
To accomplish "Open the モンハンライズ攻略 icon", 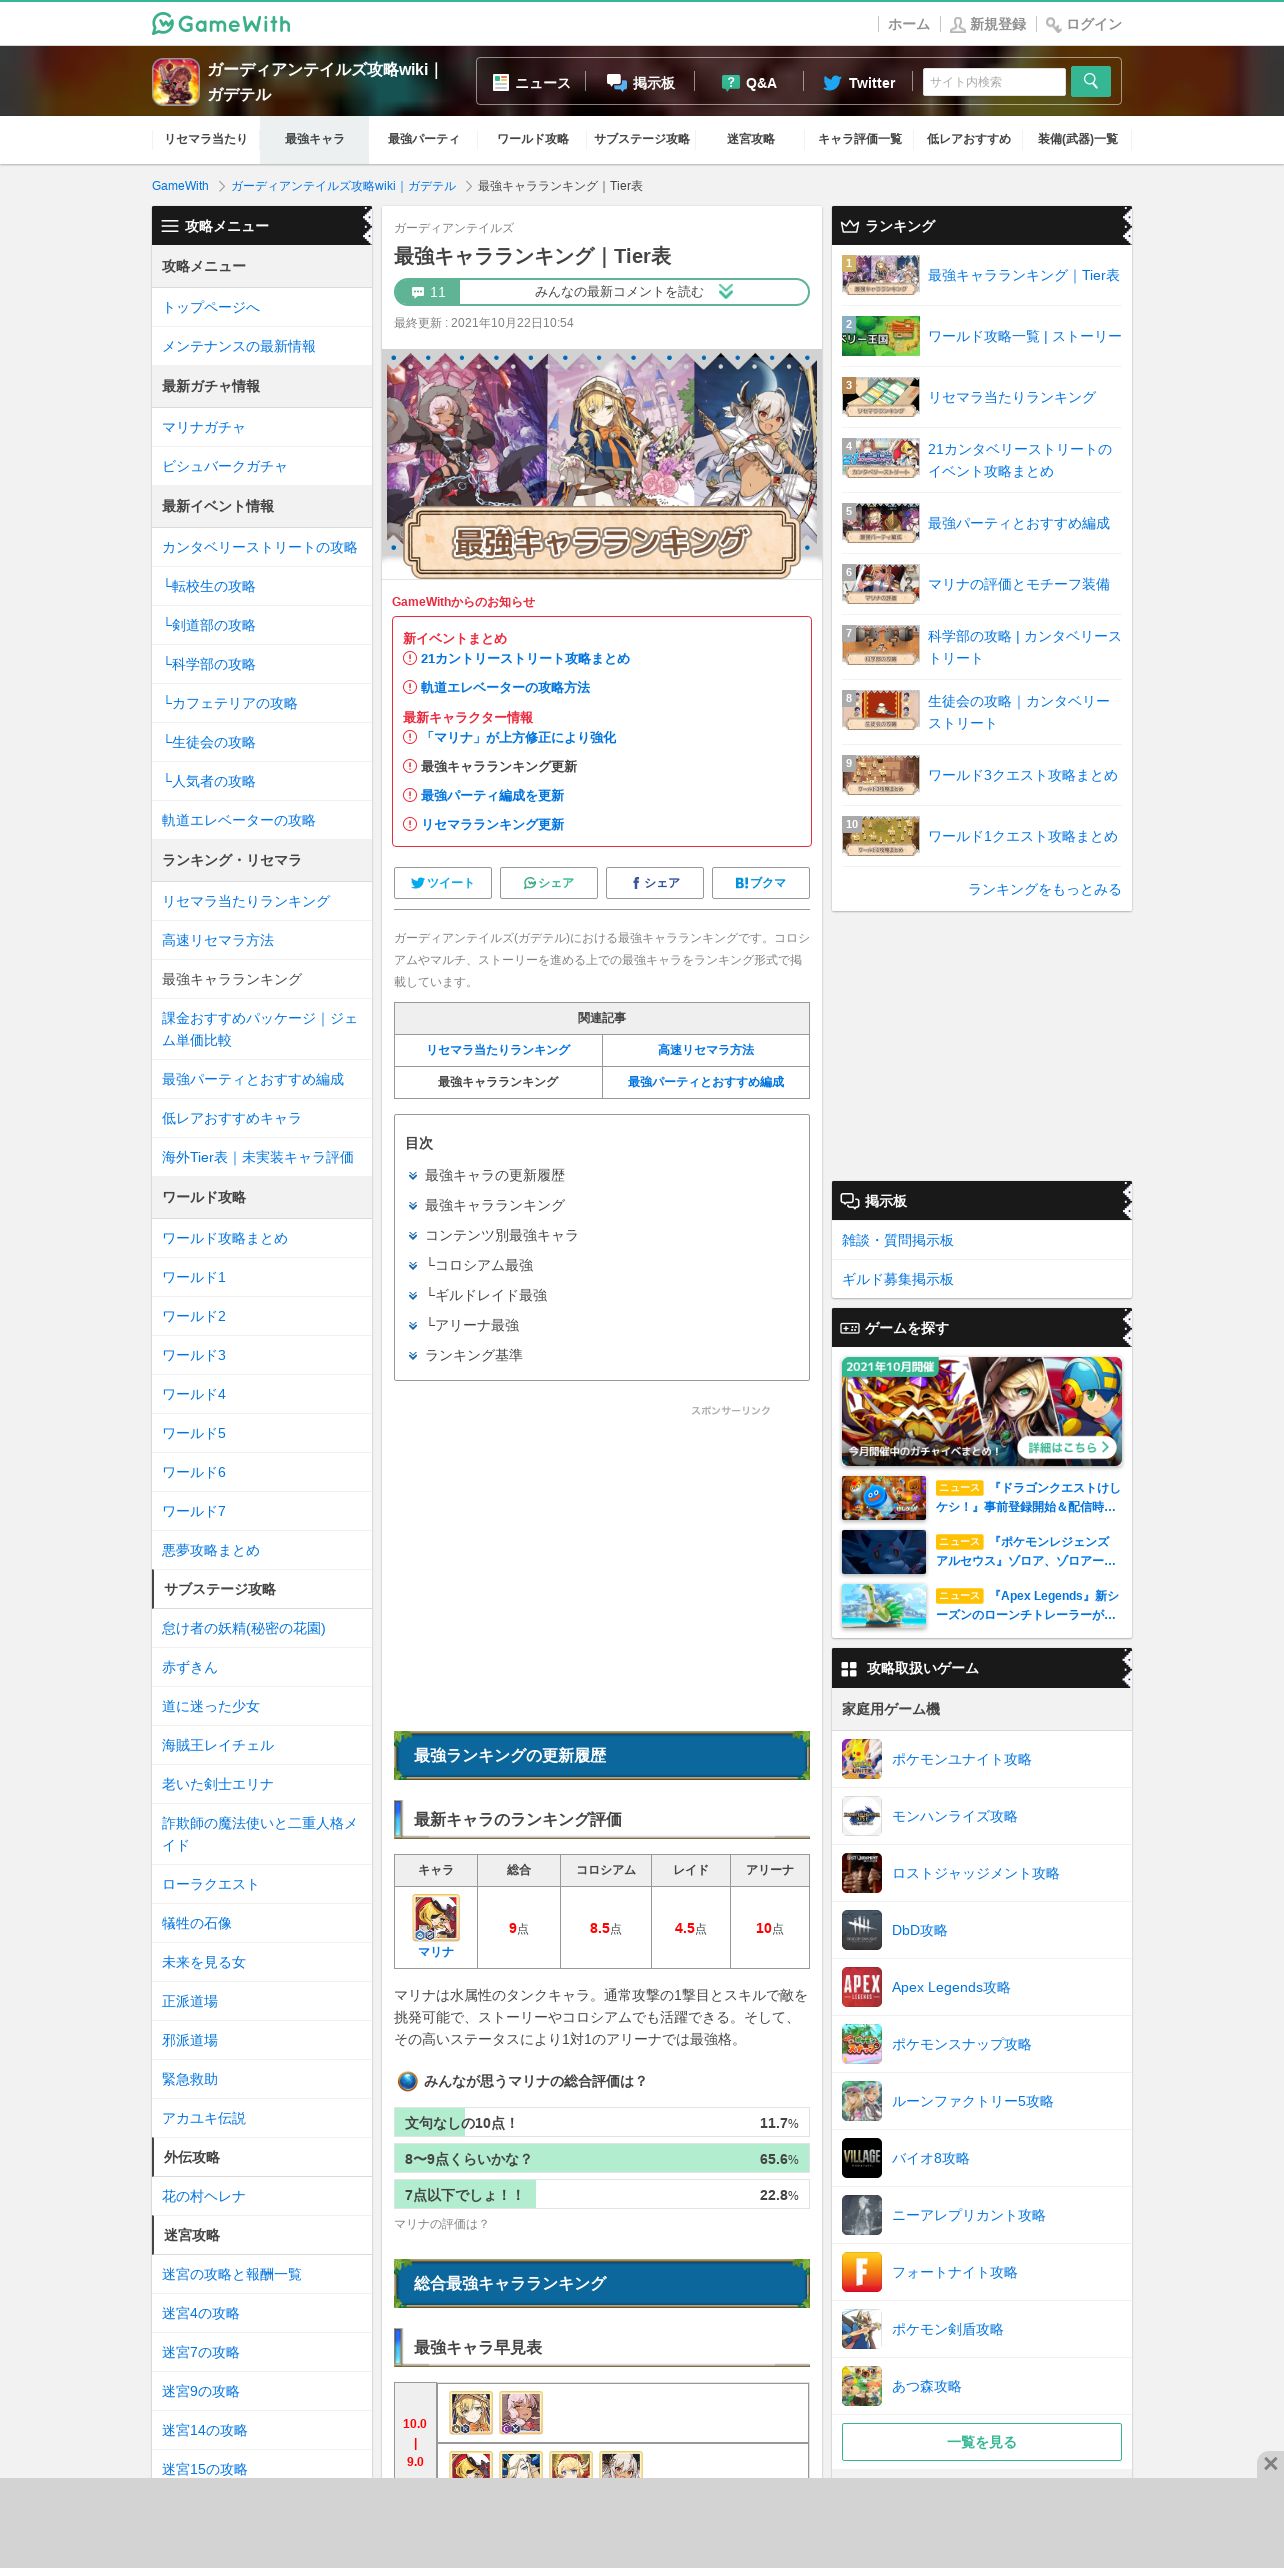I will click(x=862, y=1816).
